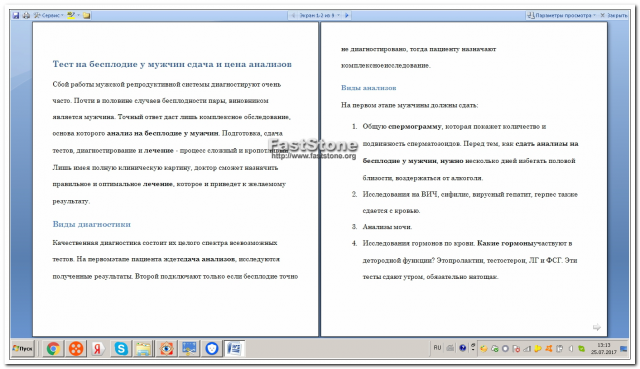Open Skype from the taskbar

coord(121,349)
